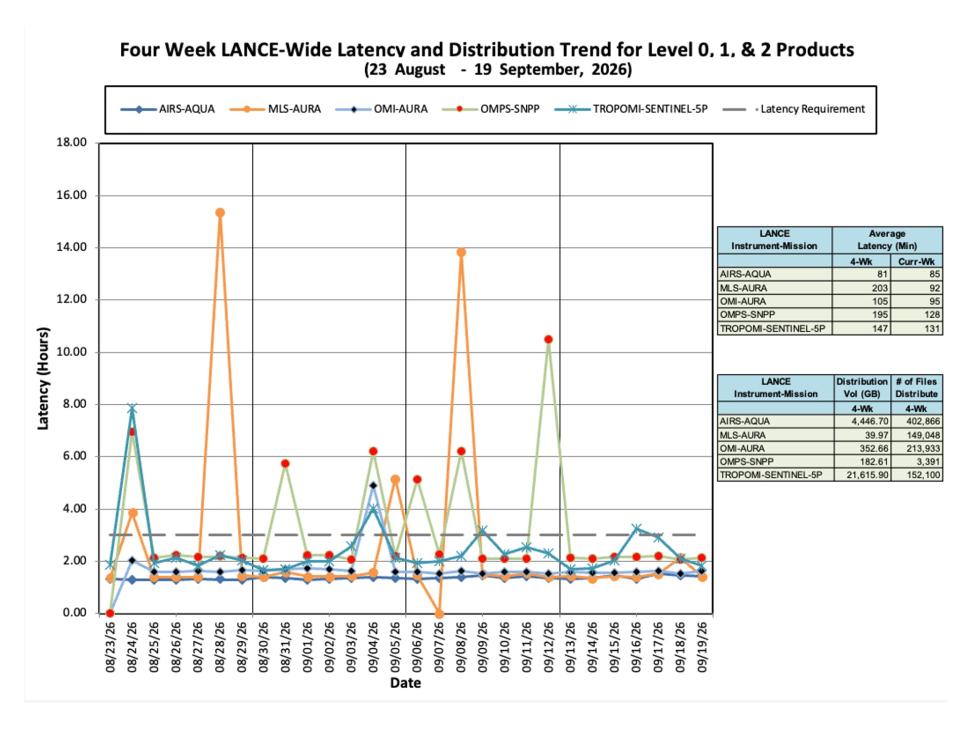Click the OMPS-SNPP red point on 09/06/26
The height and width of the screenshot is (729, 972).
click(417, 479)
